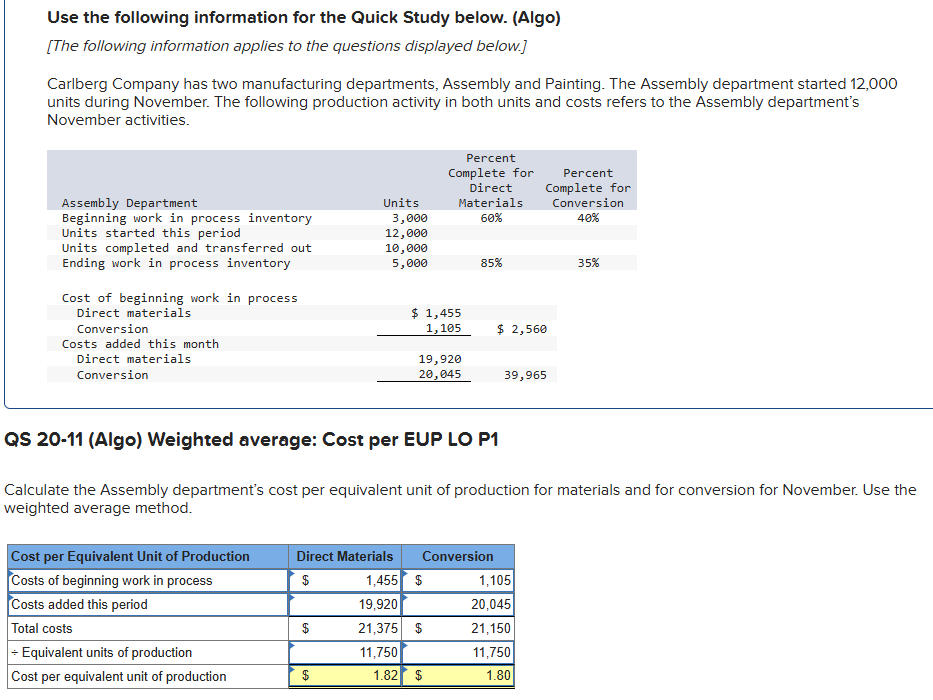Select the Direct Materials equivalent units cell
This screenshot has width=933, height=700.
tap(345, 653)
